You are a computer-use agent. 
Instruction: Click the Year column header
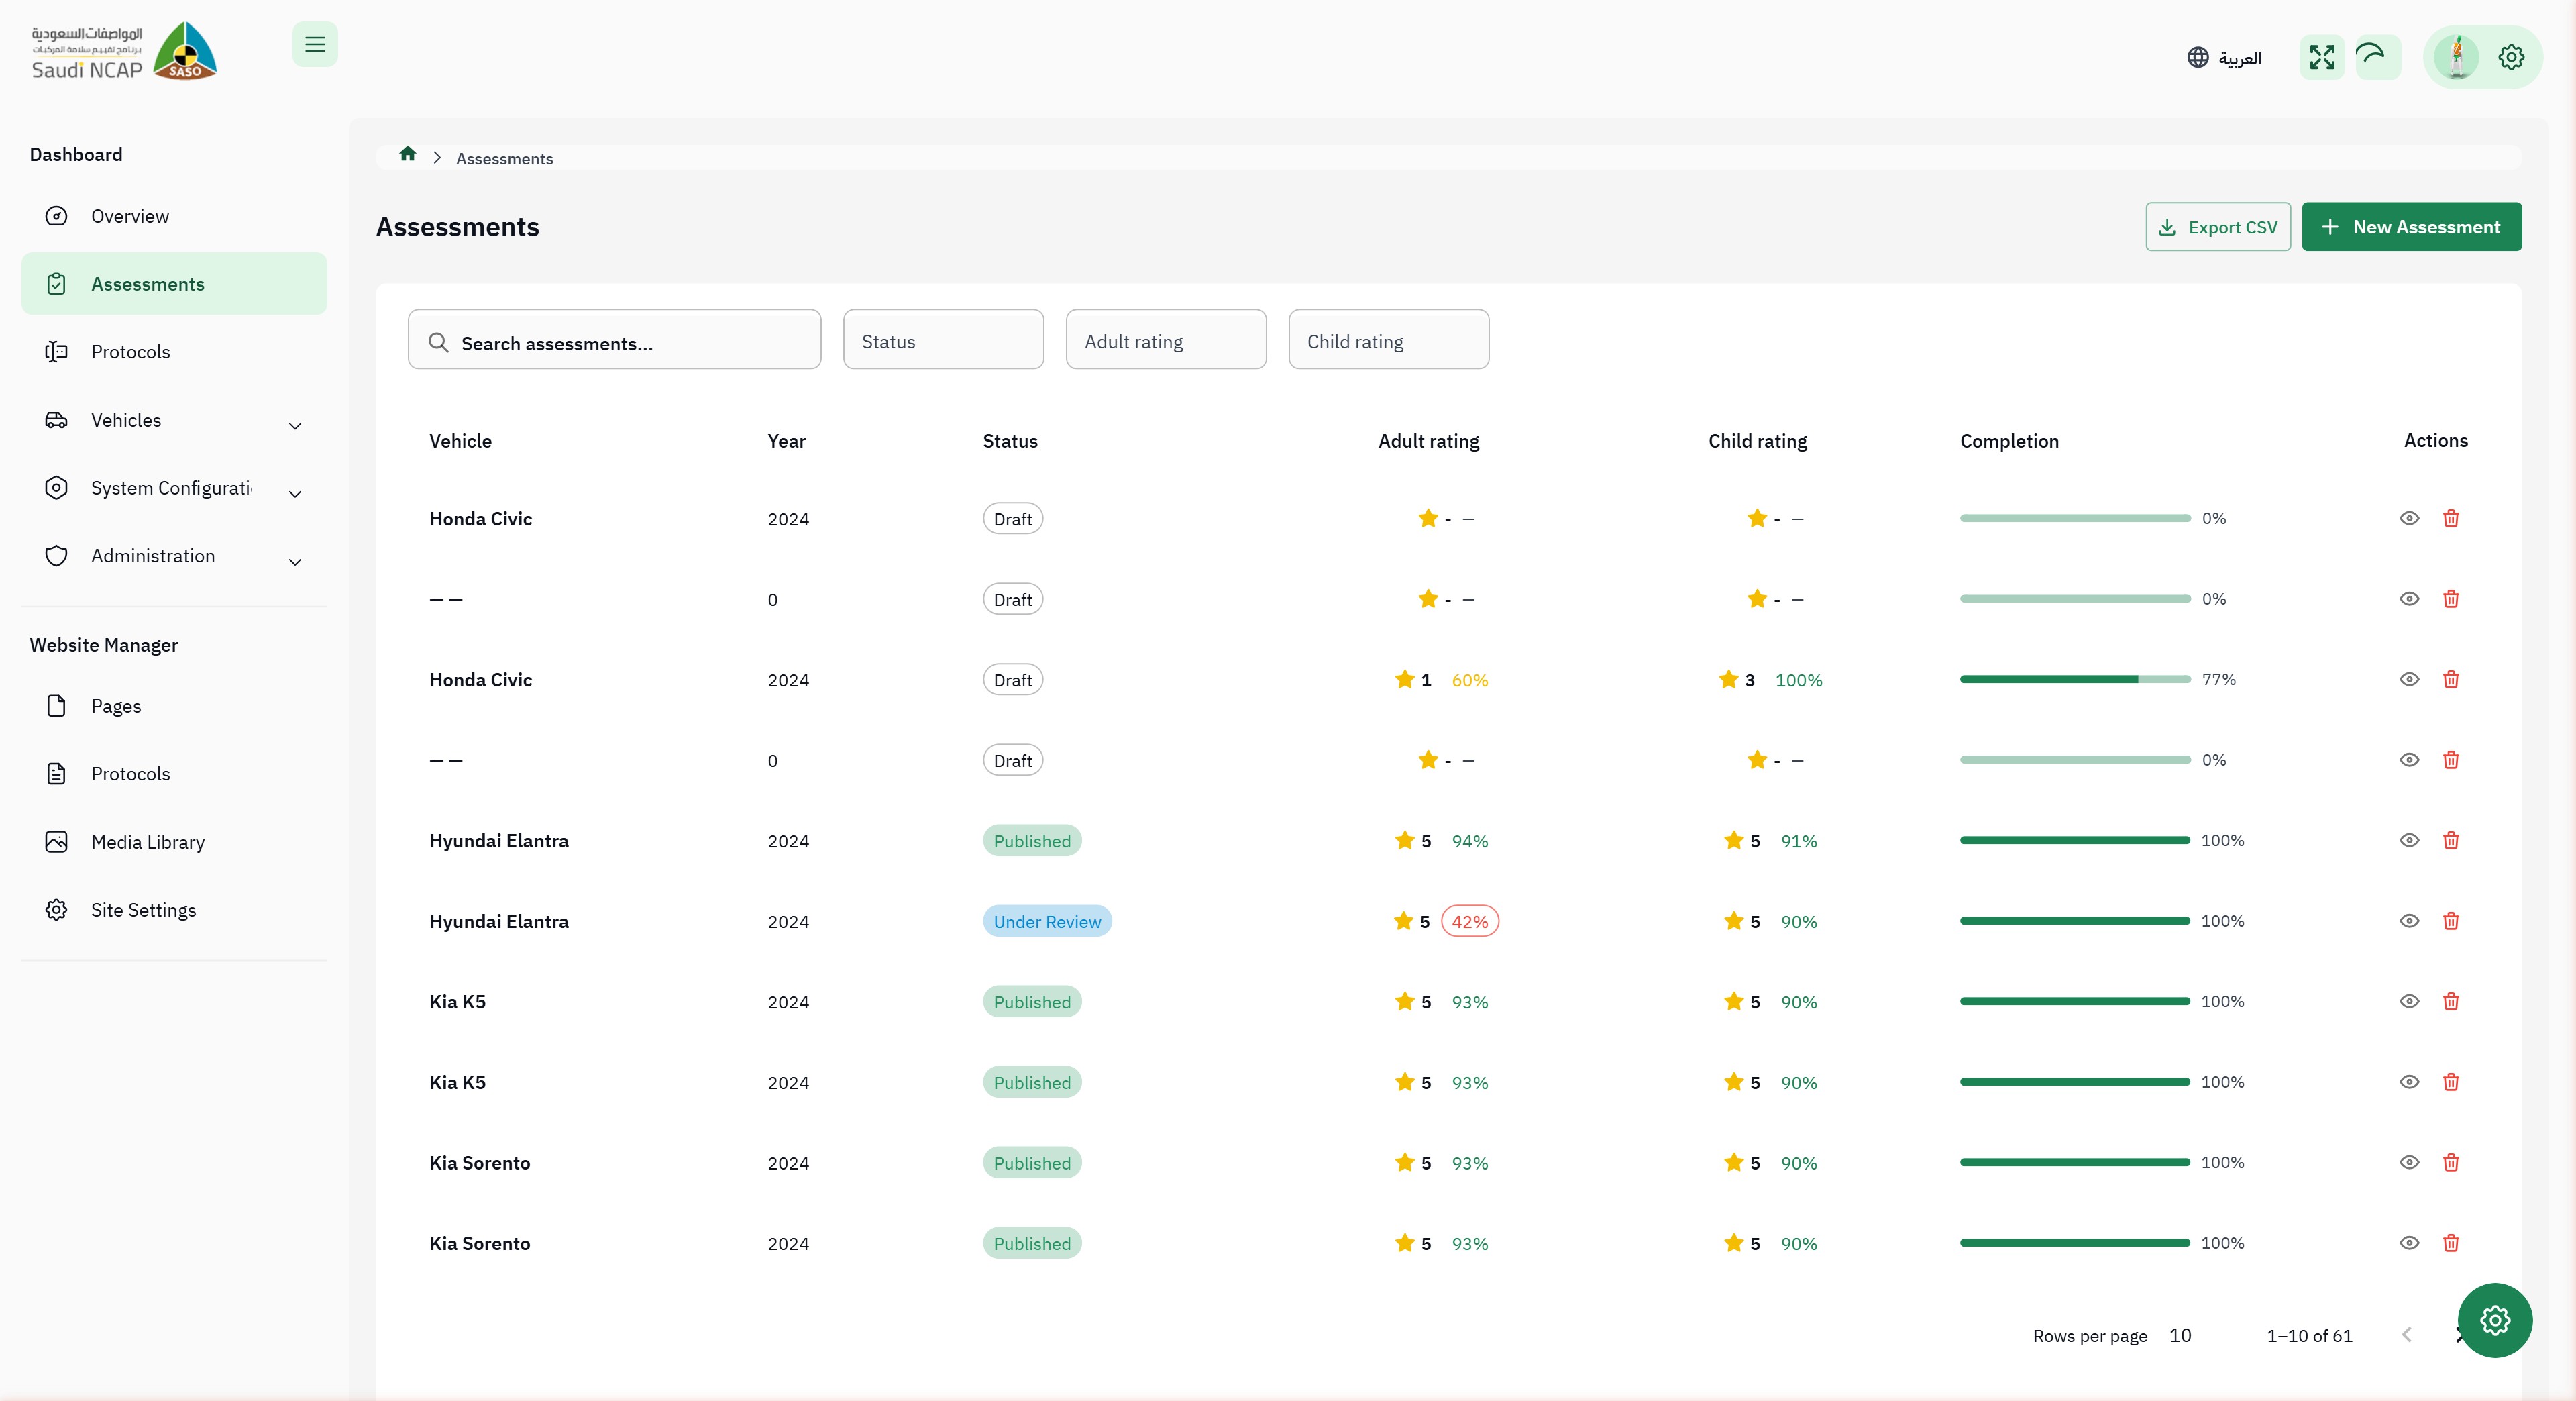click(786, 441)
